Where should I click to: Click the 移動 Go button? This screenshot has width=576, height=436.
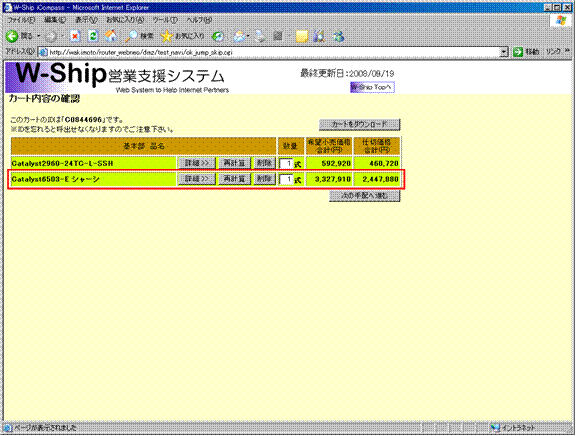pos(526,52)
